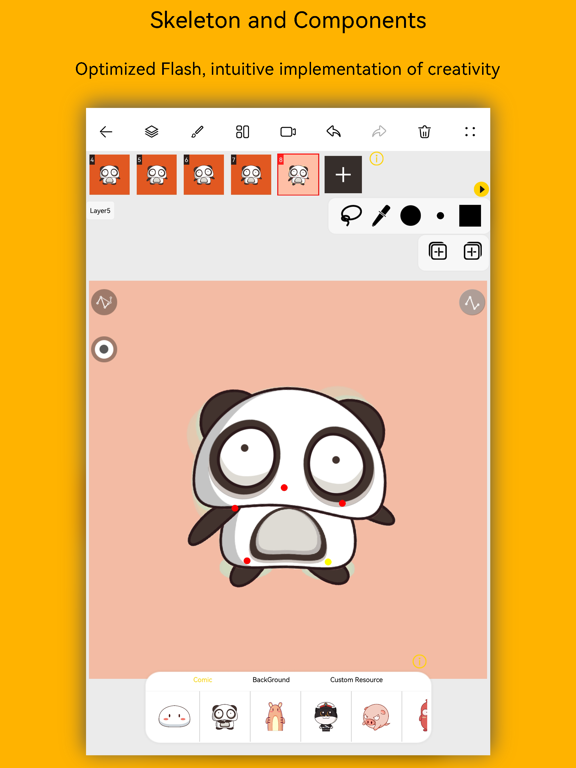Click the right add-copy plus icon

tap(472, 252)
